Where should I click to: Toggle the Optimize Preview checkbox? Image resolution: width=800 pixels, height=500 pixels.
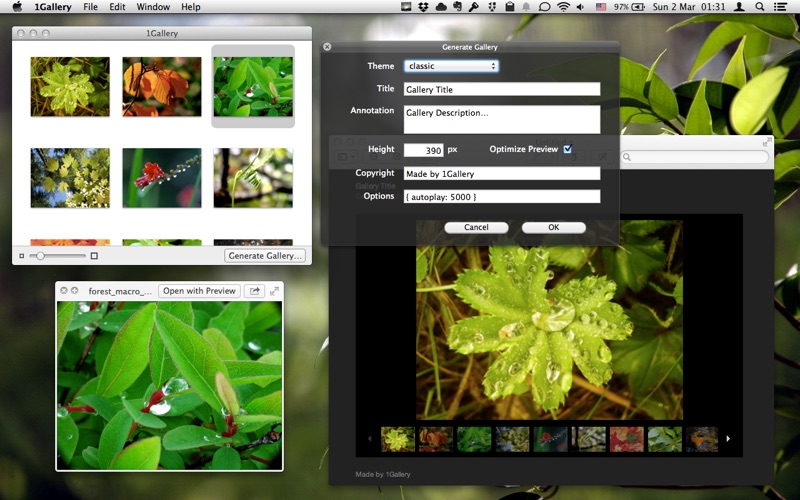pyautogui.click(x=568, y=149)
